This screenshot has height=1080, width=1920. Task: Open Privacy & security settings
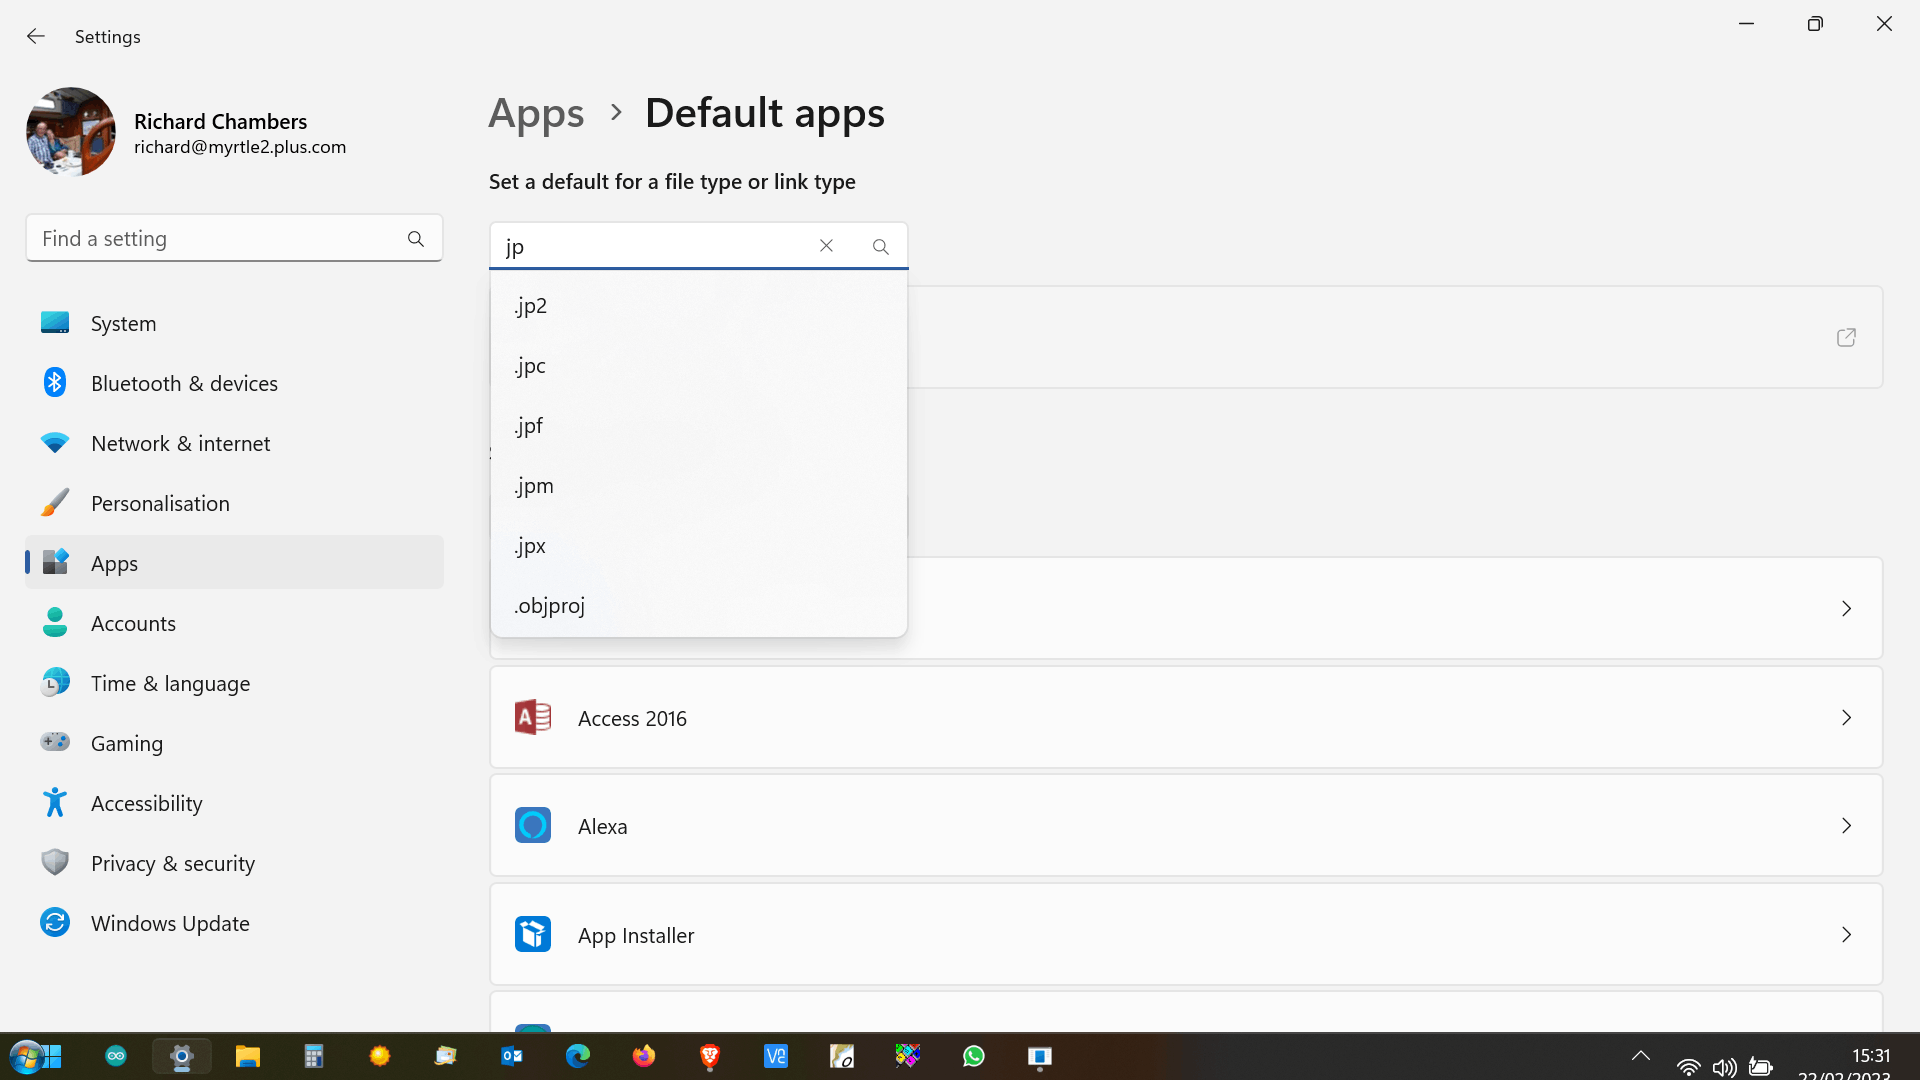[234, 863]
